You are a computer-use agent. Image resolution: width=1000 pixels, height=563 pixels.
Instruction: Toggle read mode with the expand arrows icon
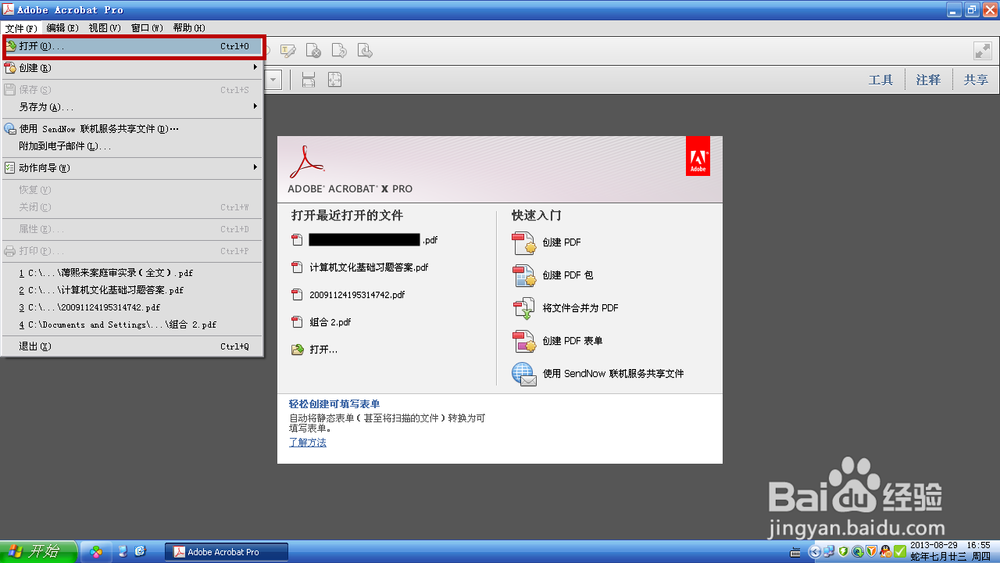pos(982,51)
